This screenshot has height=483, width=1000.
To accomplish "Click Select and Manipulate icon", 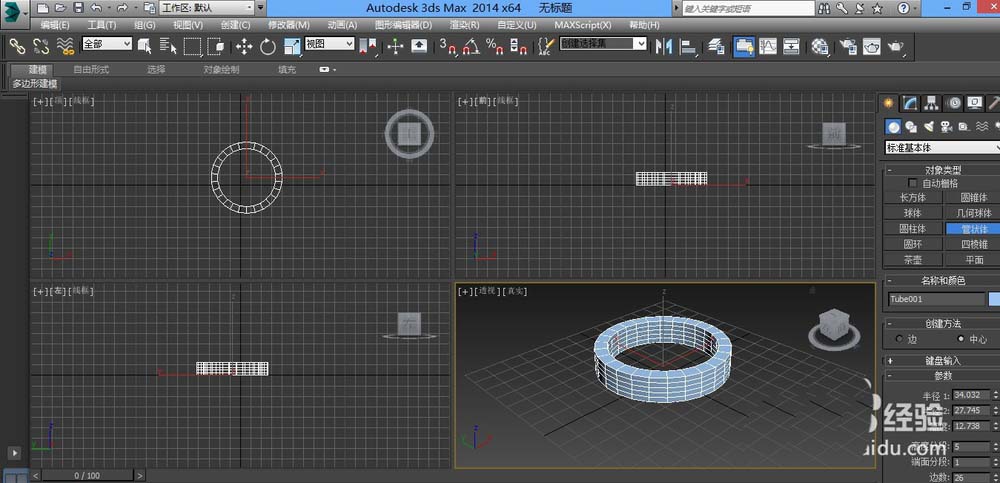I will (395, 46).
